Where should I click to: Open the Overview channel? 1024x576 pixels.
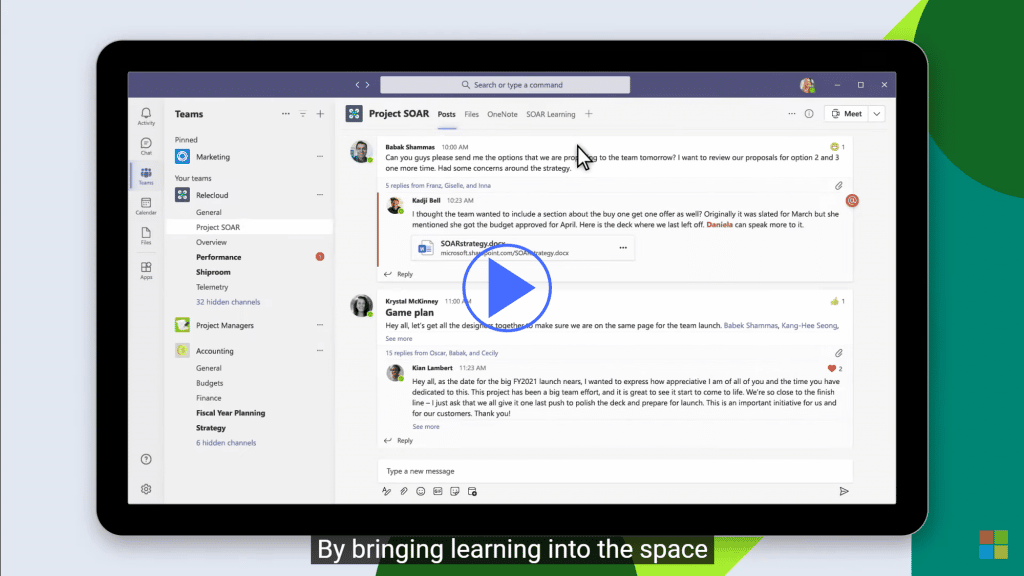click(212, 242)
